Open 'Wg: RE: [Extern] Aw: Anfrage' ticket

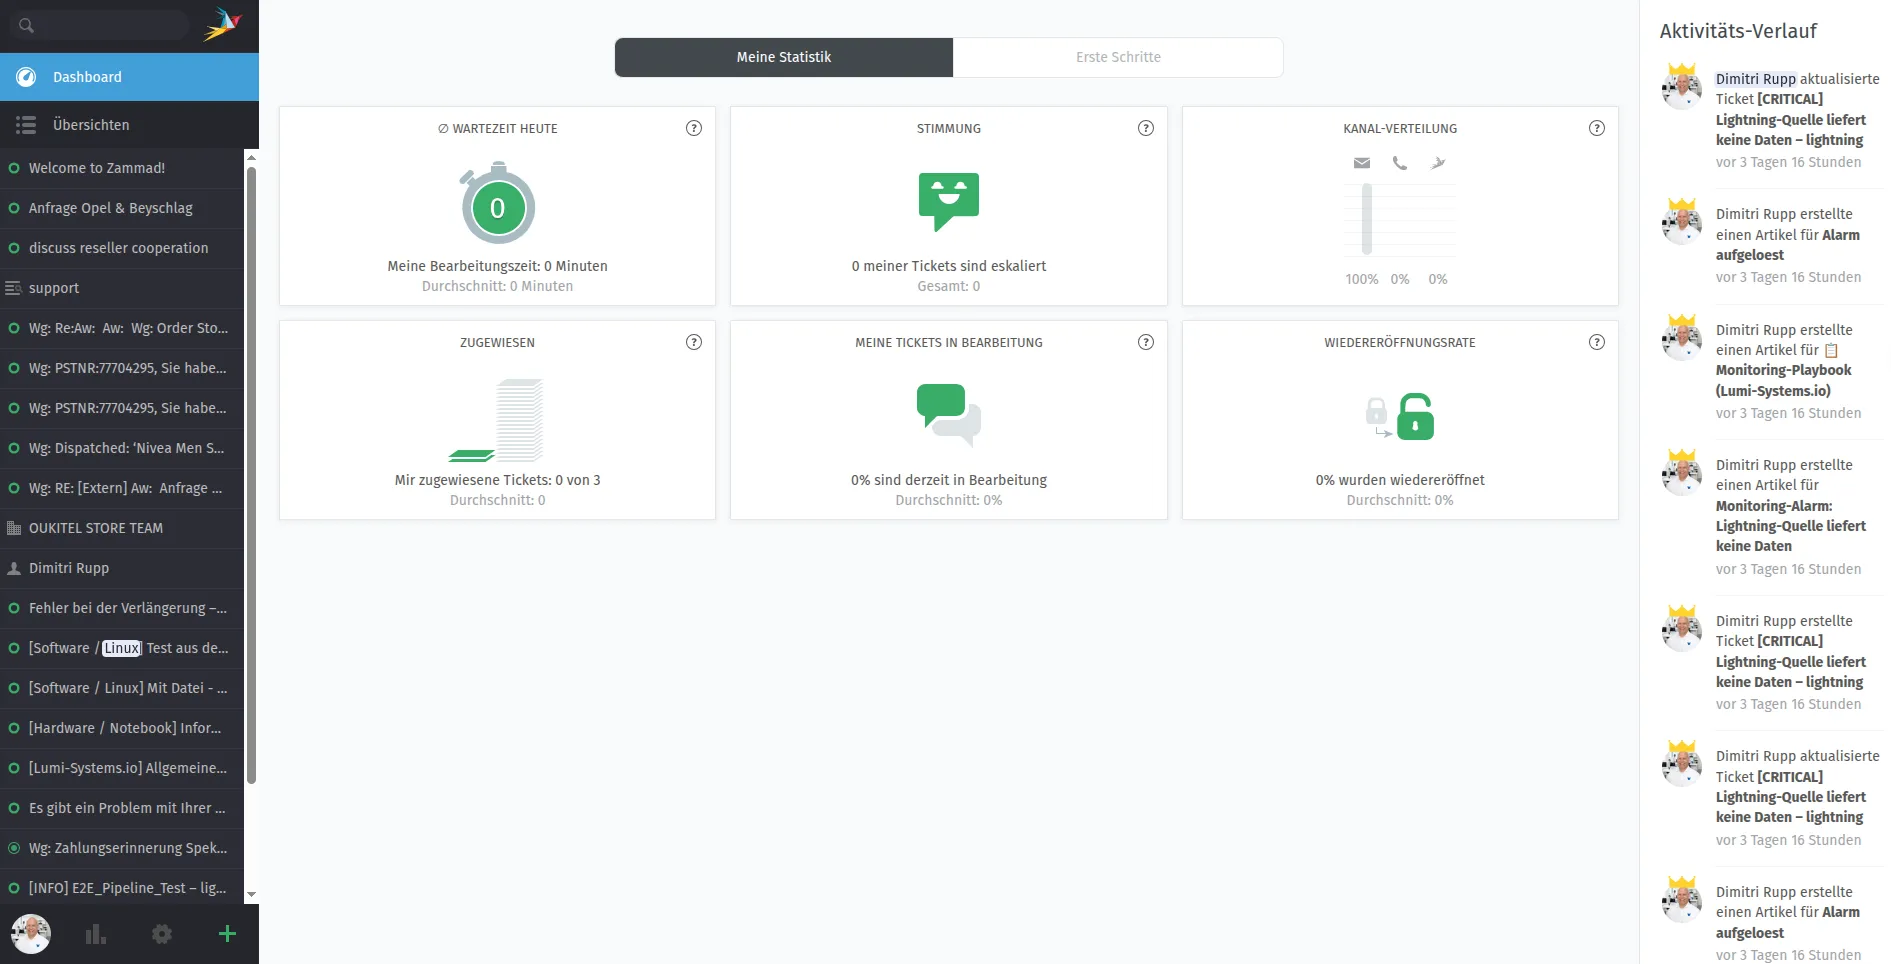pos(122,488)
